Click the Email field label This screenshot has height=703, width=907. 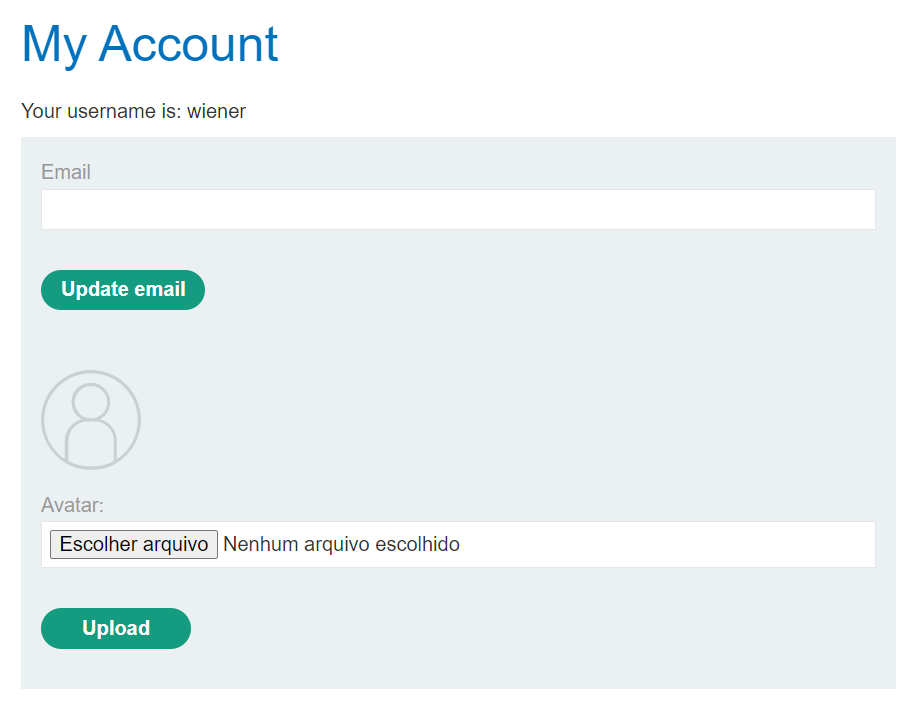click(x=66, y=172)
